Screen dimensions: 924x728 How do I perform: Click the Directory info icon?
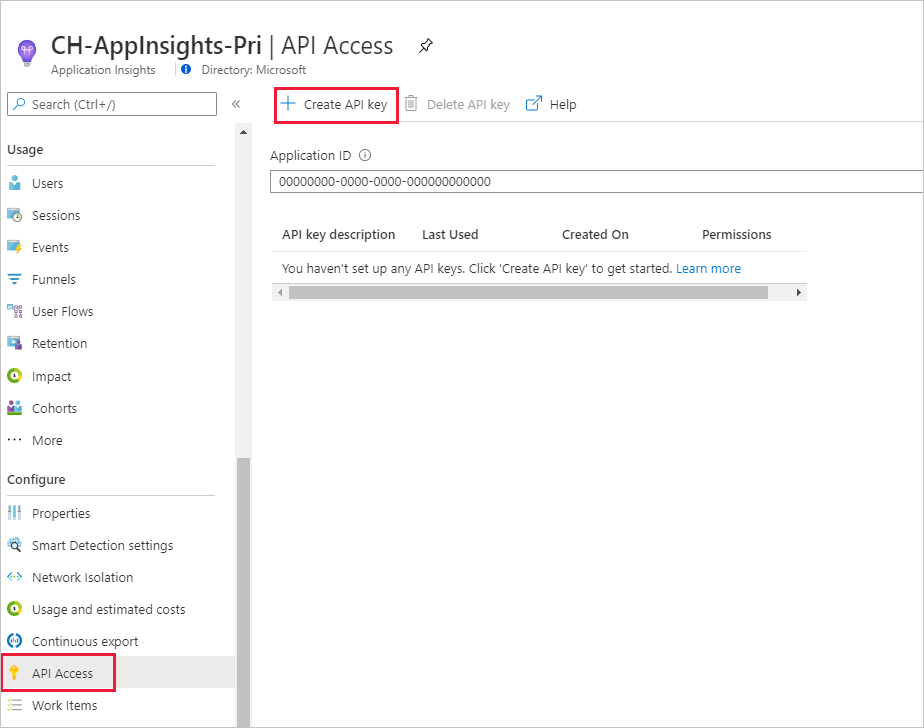[x=186, y=70]
